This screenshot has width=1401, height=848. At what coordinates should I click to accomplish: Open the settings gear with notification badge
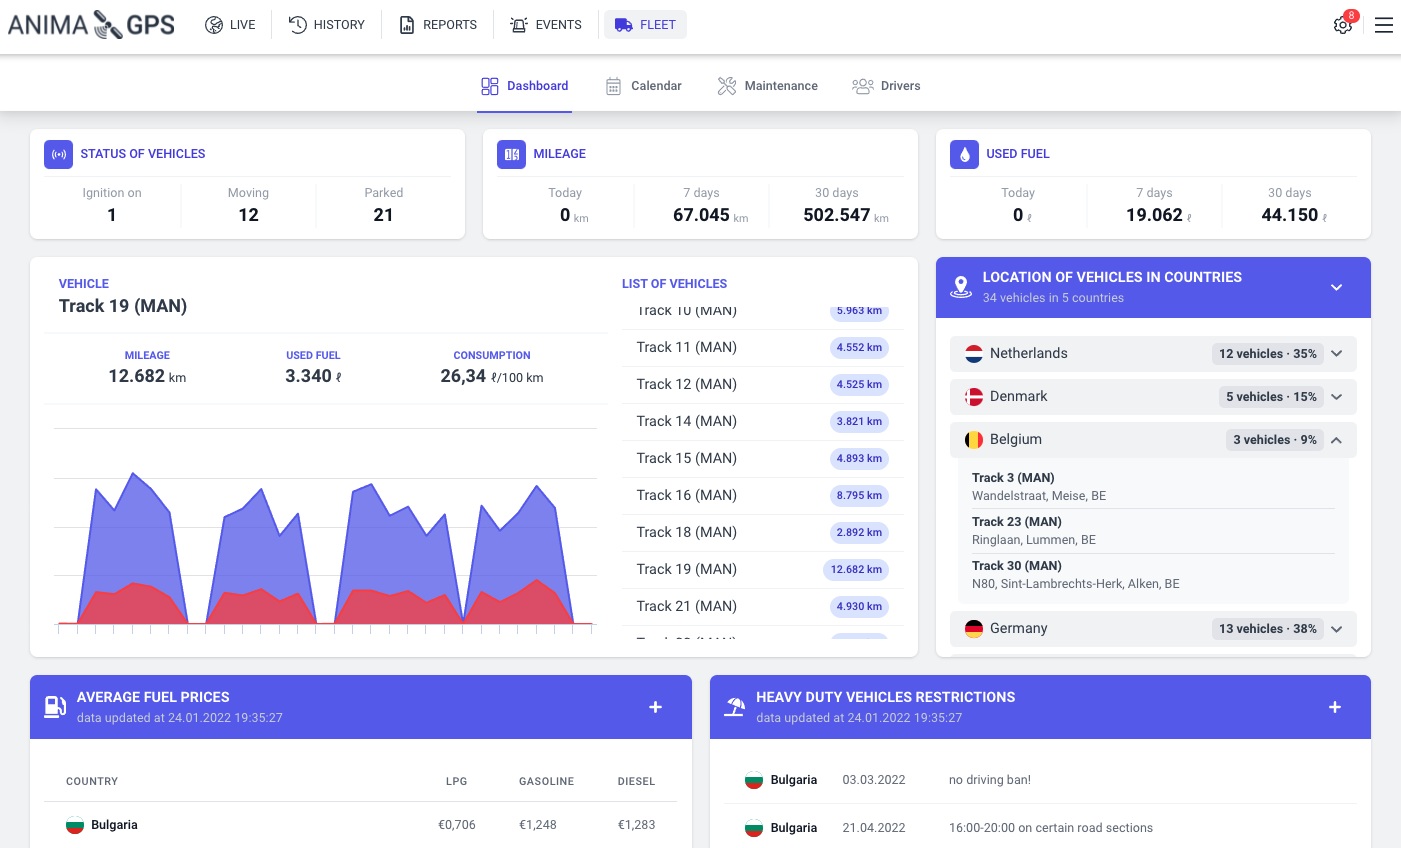[1342, 24]
